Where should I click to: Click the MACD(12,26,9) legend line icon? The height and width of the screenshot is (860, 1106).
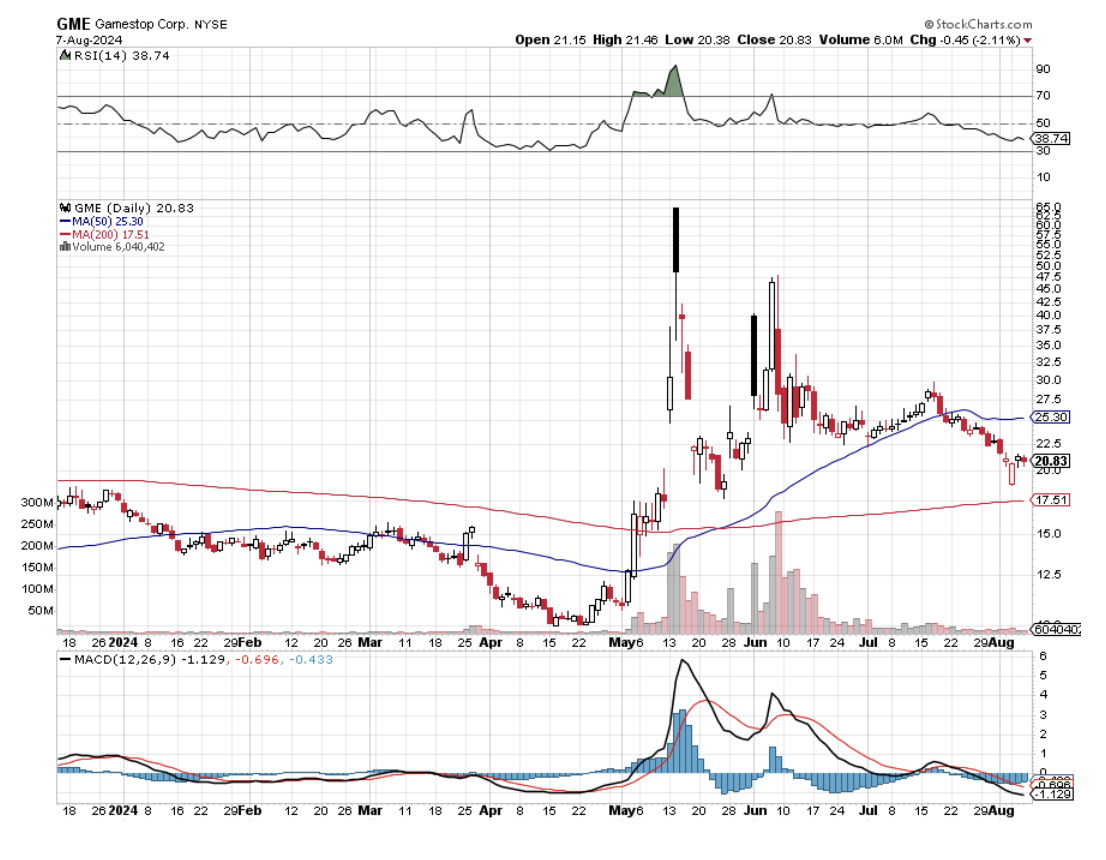pos(66,660)
